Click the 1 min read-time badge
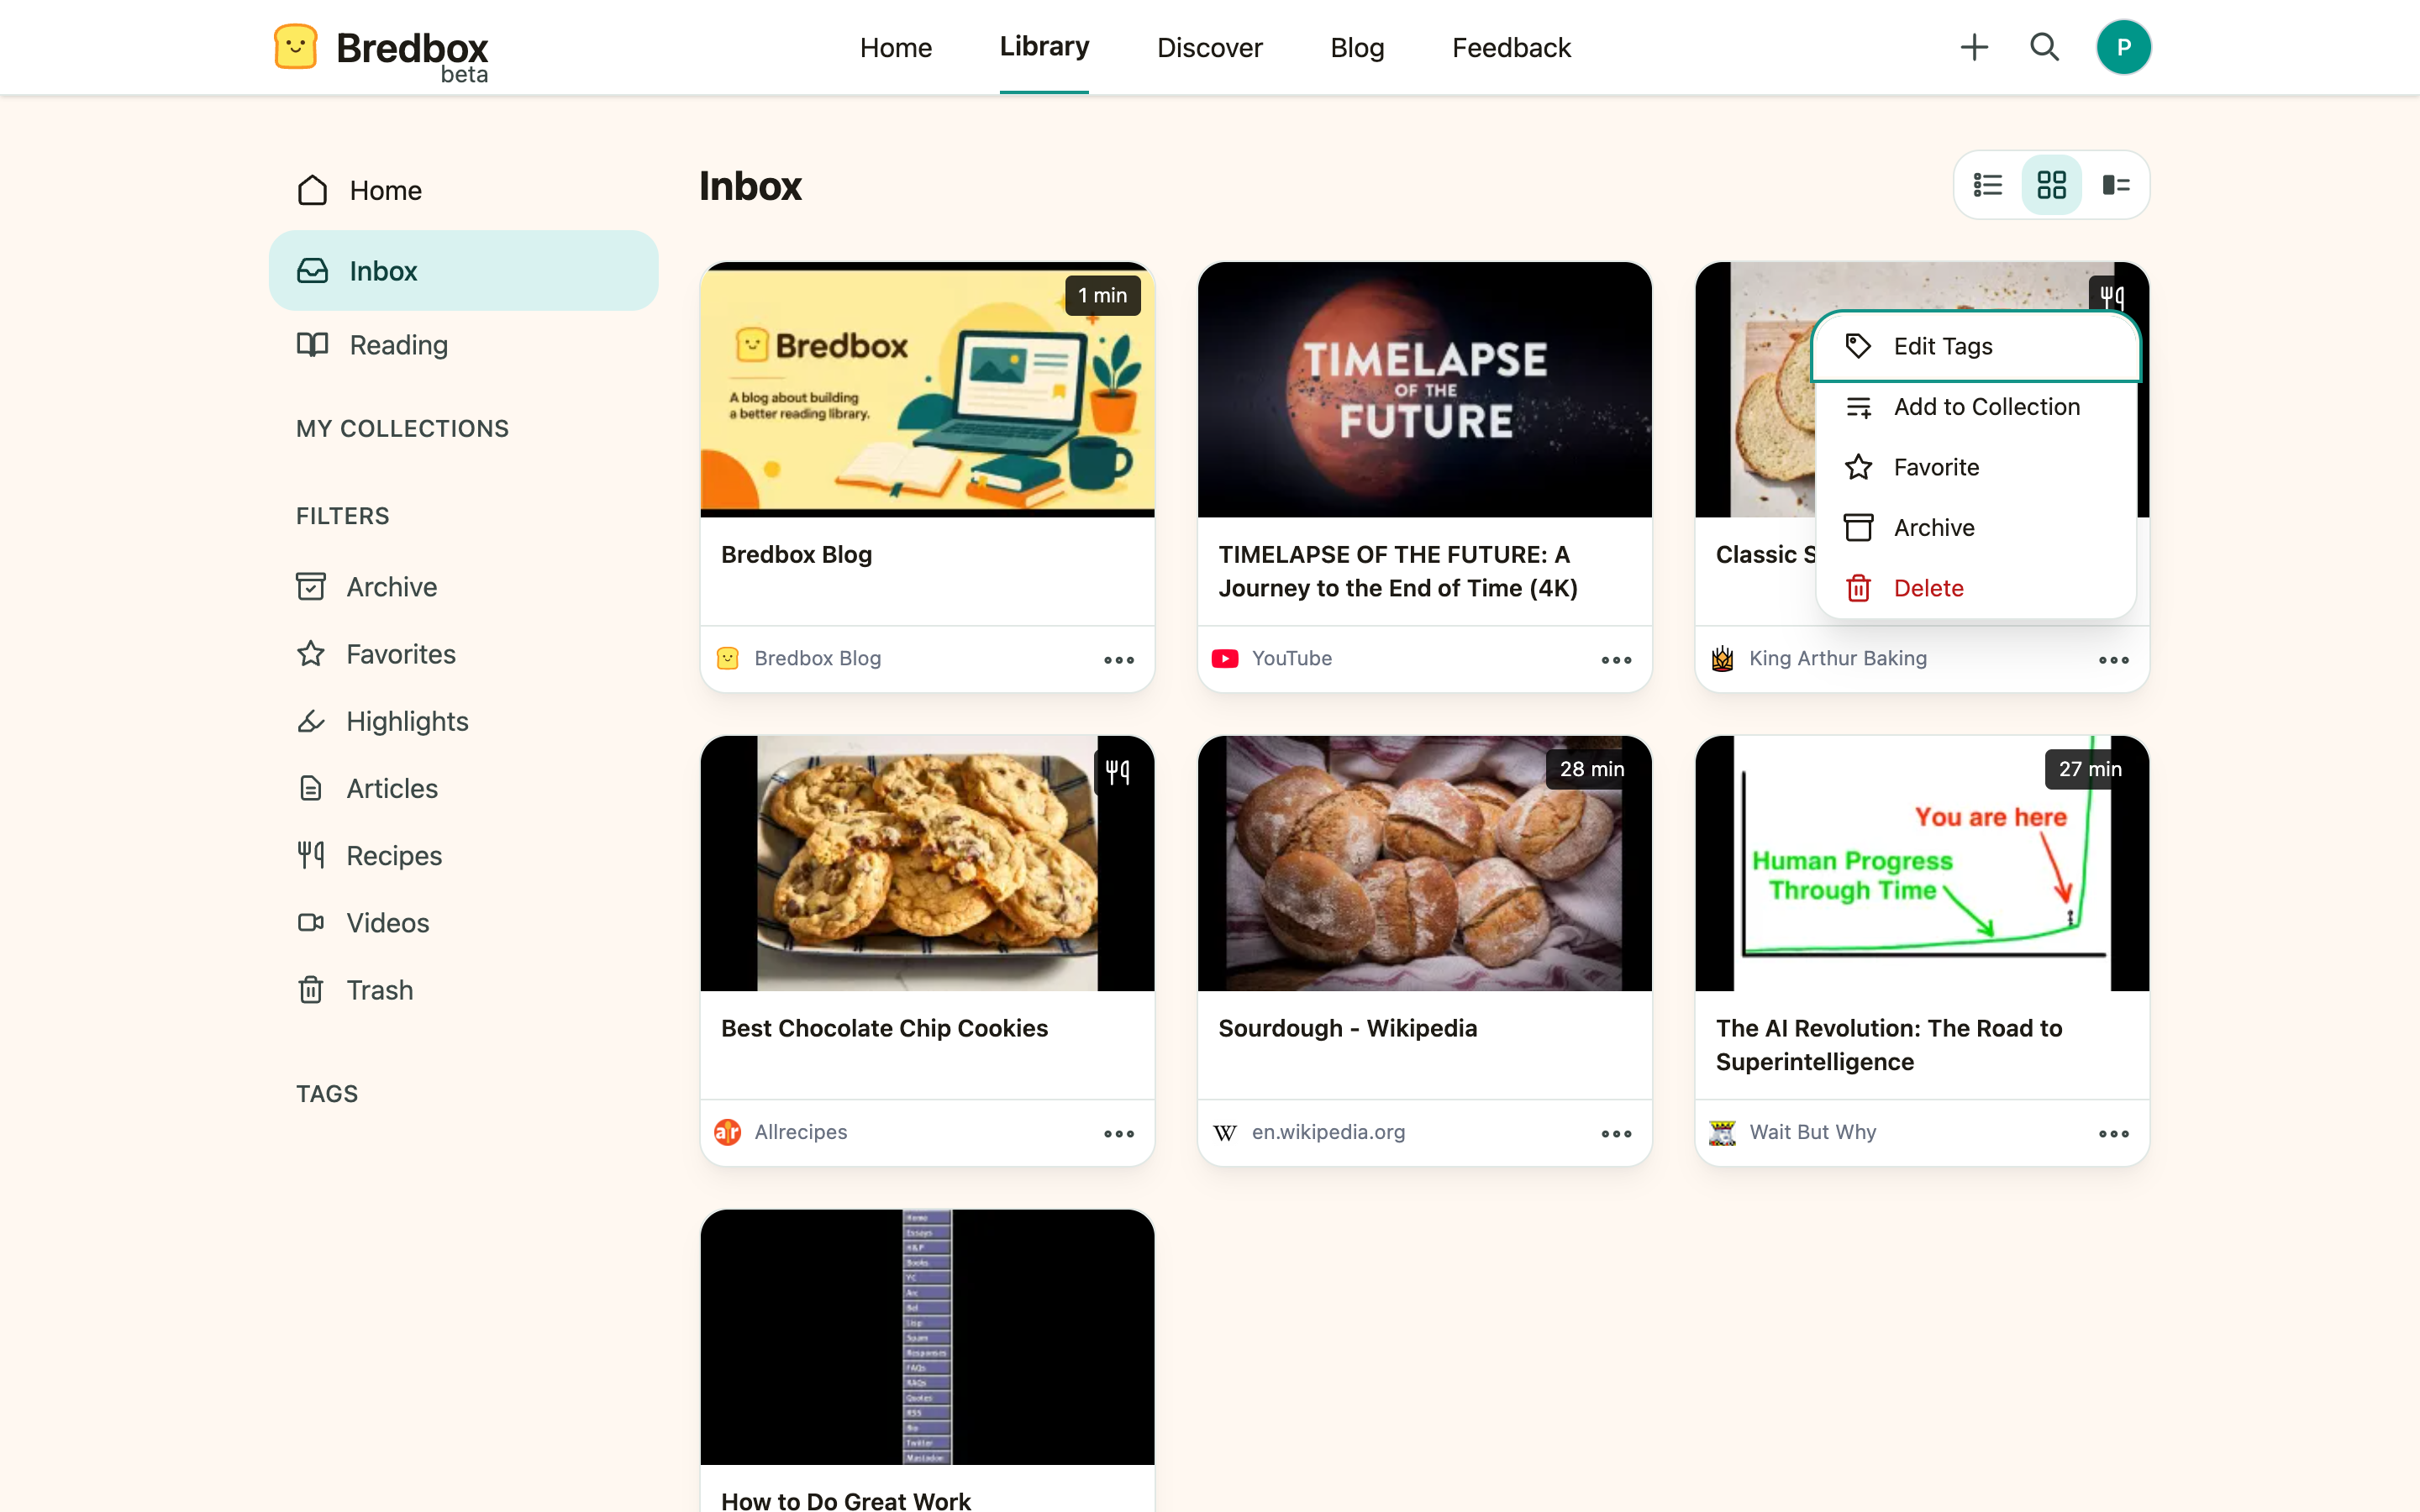2420x1512 pixels. click(1103, 295)
